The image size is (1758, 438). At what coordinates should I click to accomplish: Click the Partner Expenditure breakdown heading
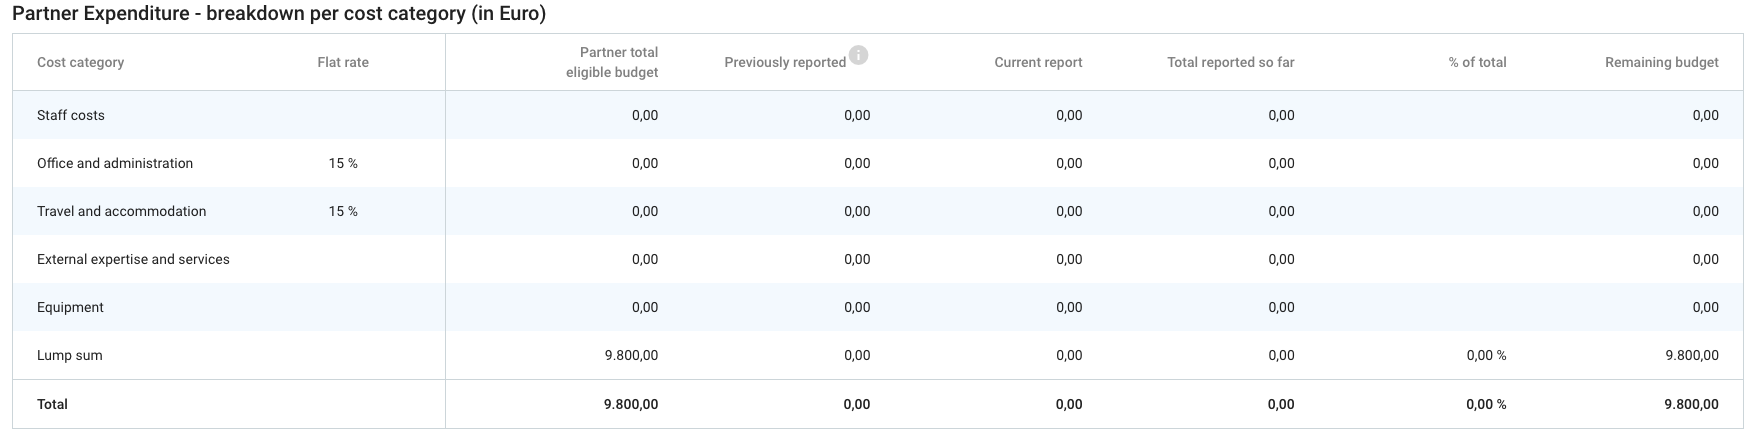(279, 15)
